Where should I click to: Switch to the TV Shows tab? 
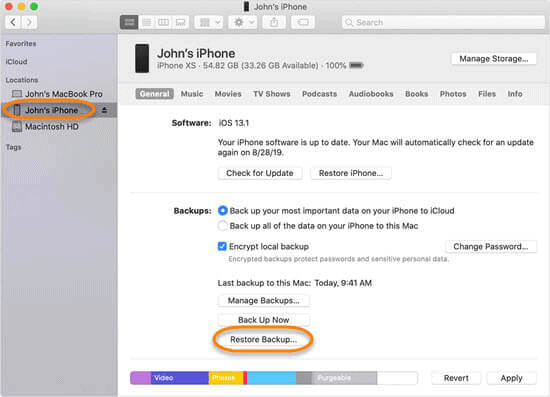pyautogui.click(x=272, y=94)
